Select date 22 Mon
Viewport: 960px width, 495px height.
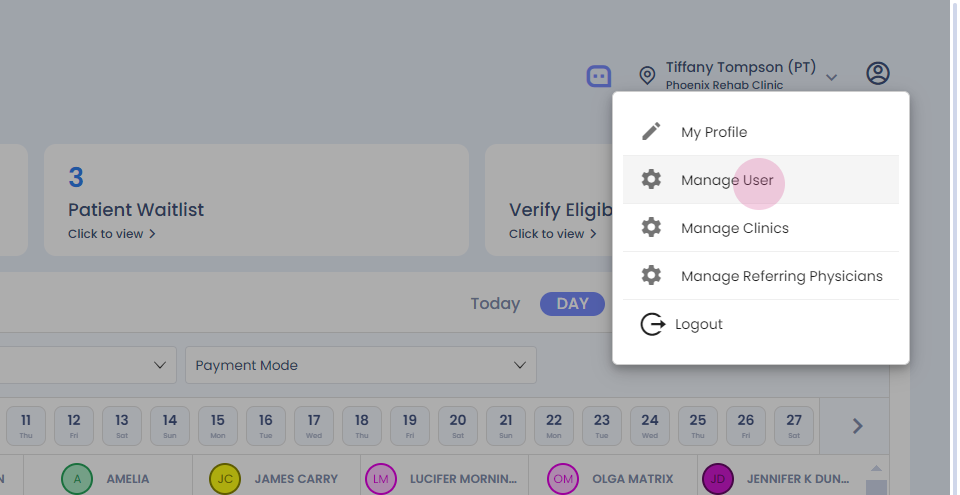pyautogui.click(x=553, y=426)
